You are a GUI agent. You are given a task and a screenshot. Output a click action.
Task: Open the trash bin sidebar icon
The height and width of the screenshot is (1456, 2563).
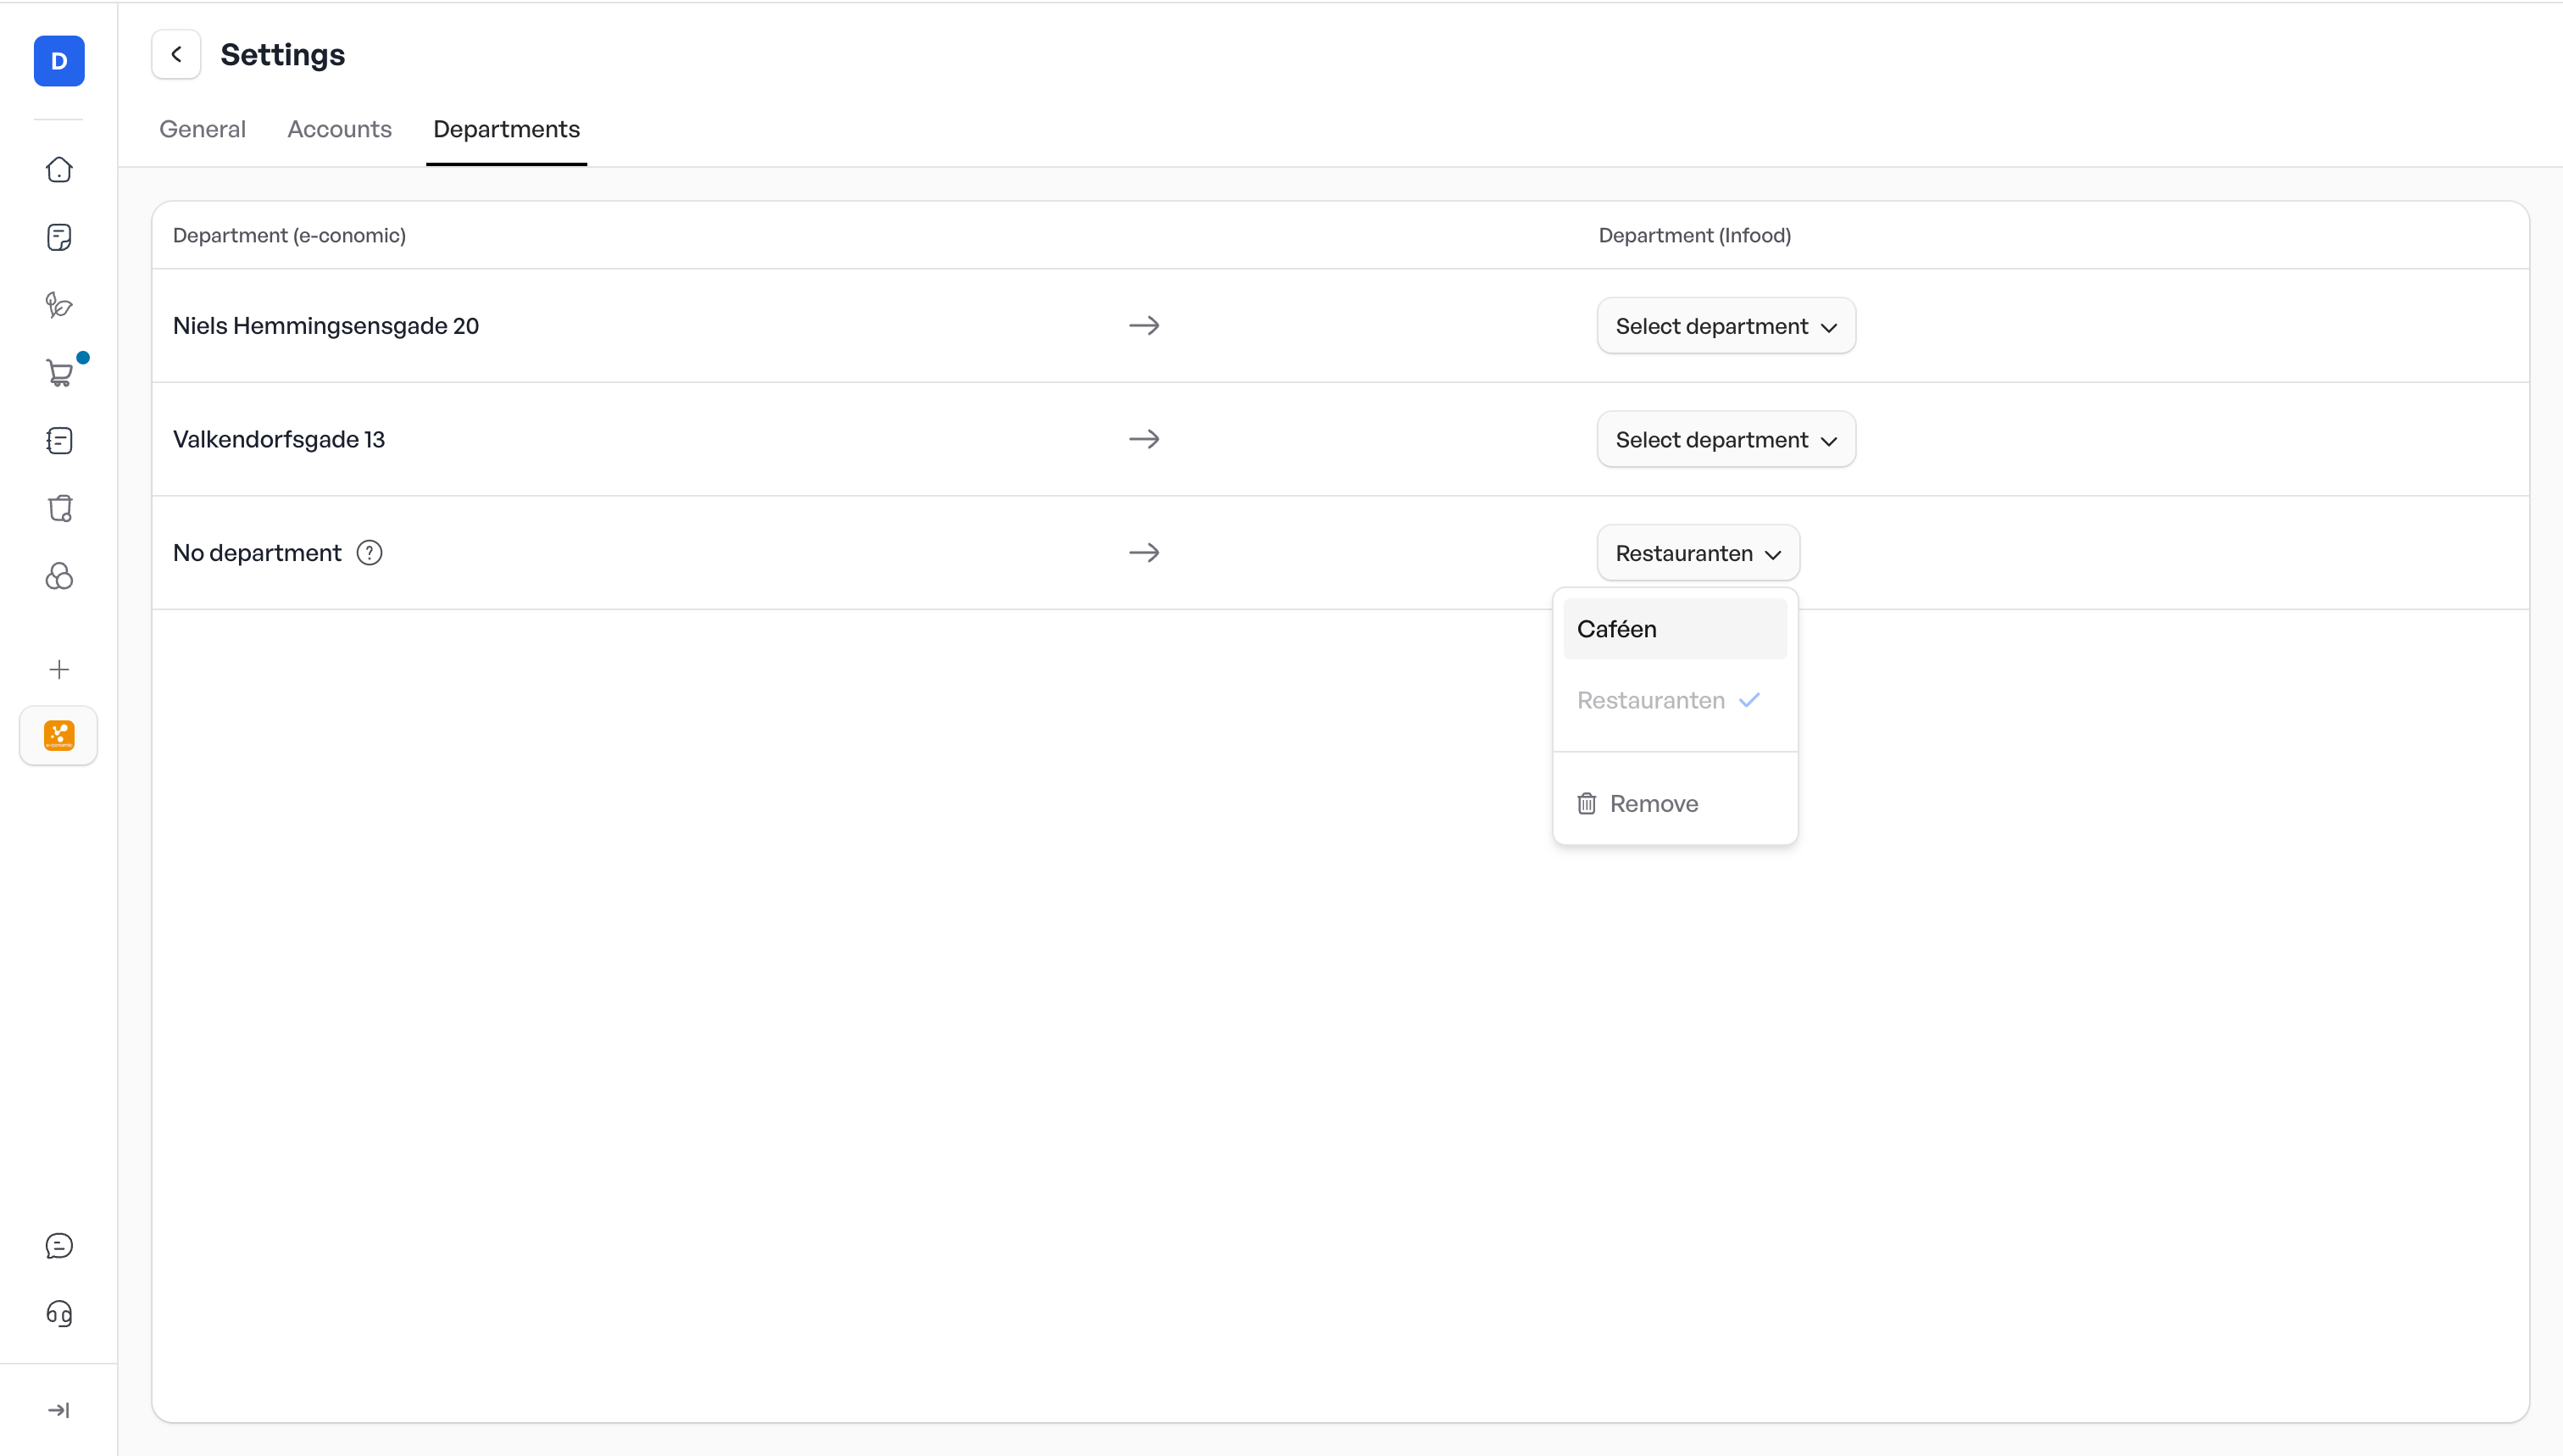pyautogui.click(x=59, y=508)
